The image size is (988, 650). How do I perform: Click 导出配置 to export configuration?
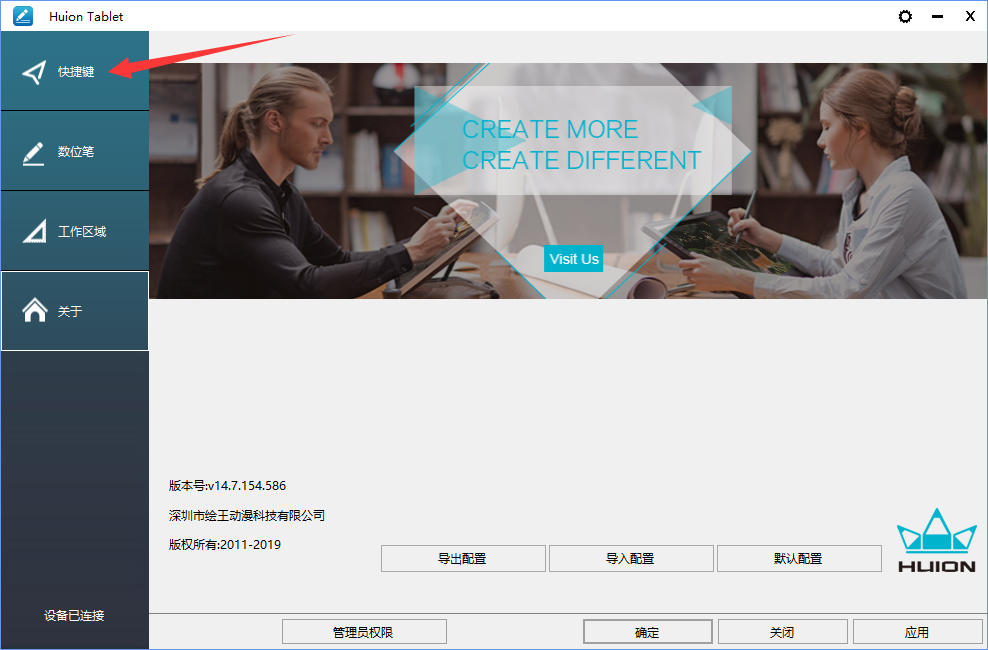click(463, 559)
